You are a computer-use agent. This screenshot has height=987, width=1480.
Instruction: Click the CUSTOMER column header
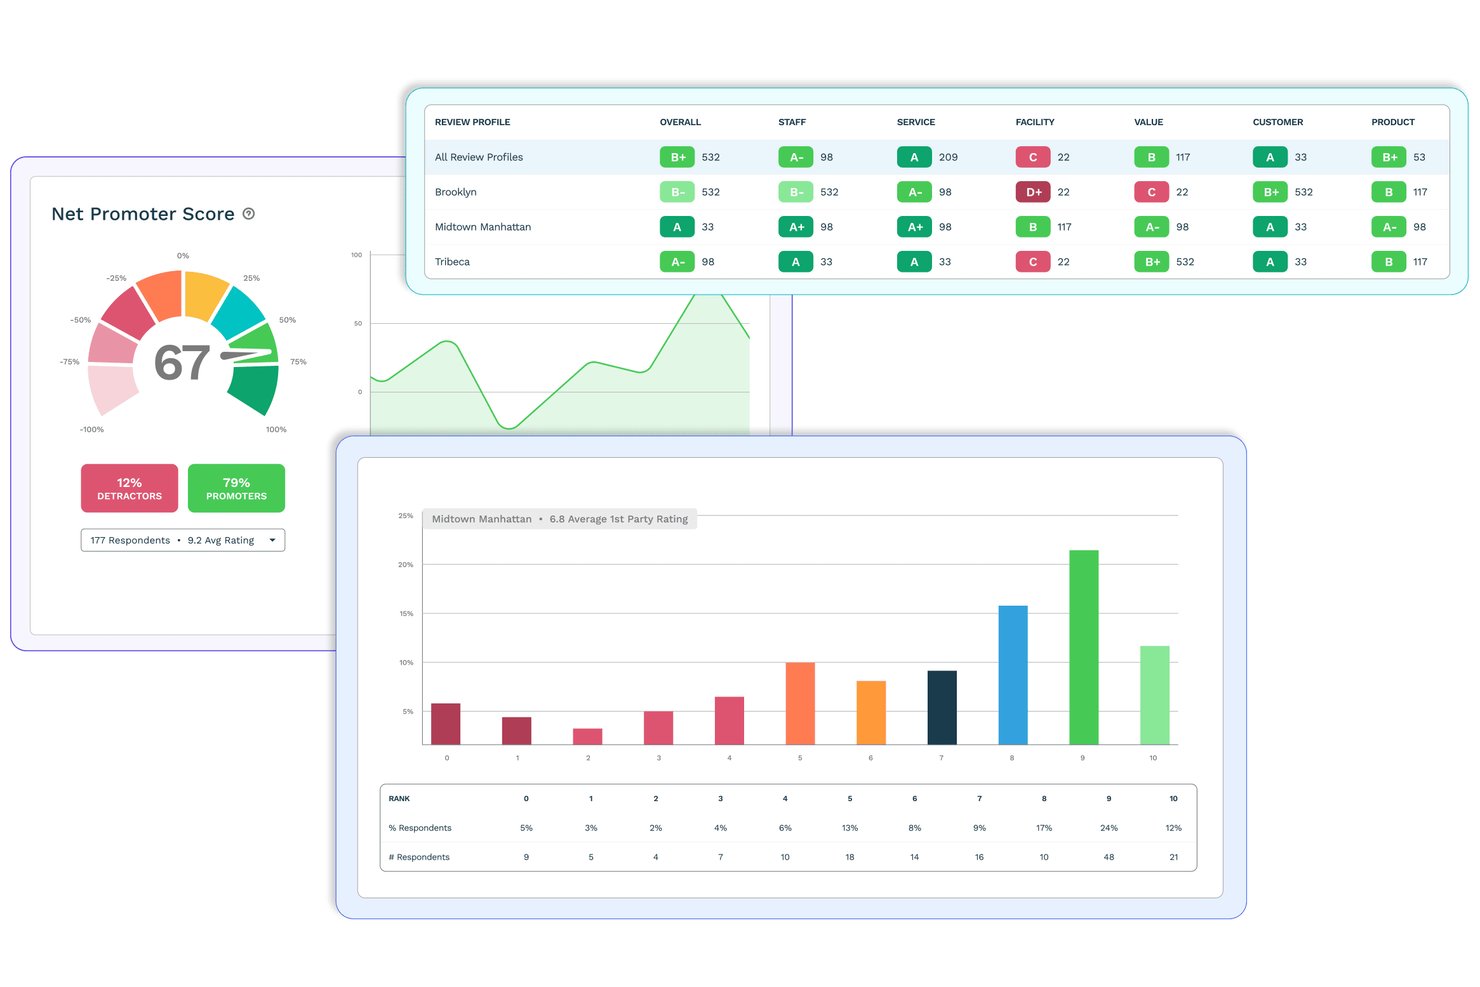pyautogui.click(x=1278, y=122)
